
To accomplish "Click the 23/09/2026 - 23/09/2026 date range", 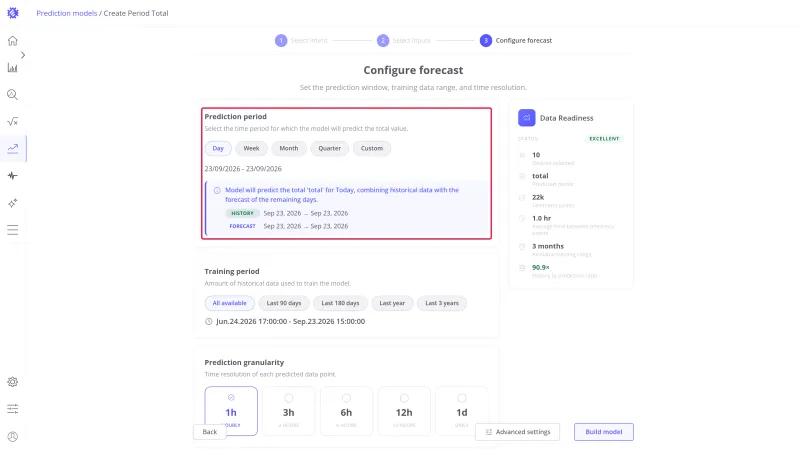I will 243,169.
